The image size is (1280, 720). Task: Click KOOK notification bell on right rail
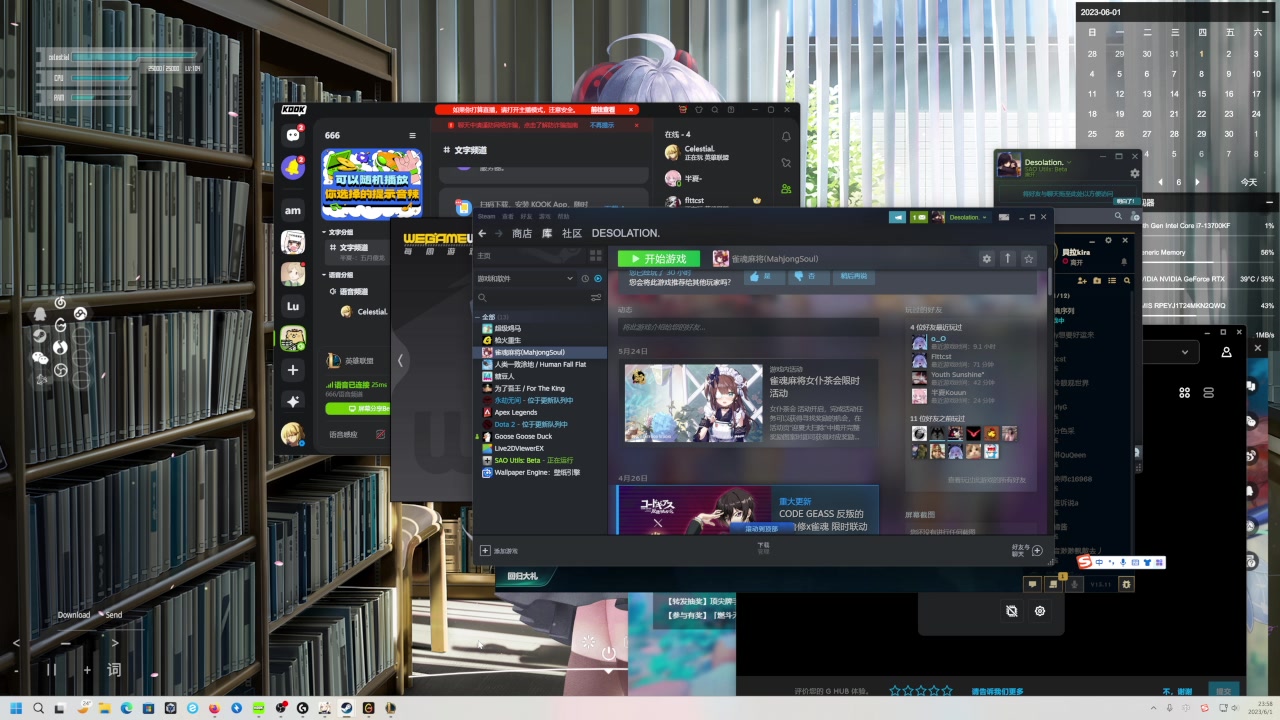(786, 136)
